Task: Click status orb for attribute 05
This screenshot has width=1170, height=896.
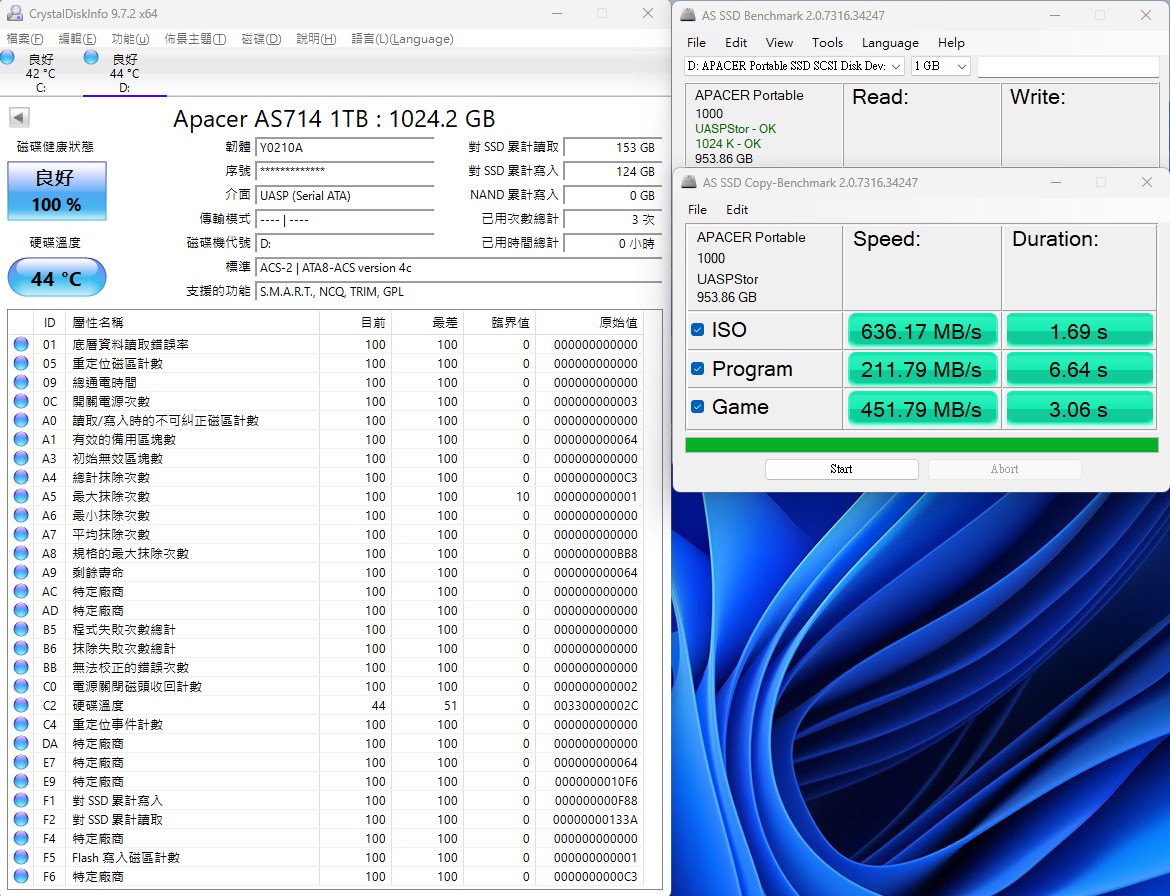Action: click(x=21, y=363)
